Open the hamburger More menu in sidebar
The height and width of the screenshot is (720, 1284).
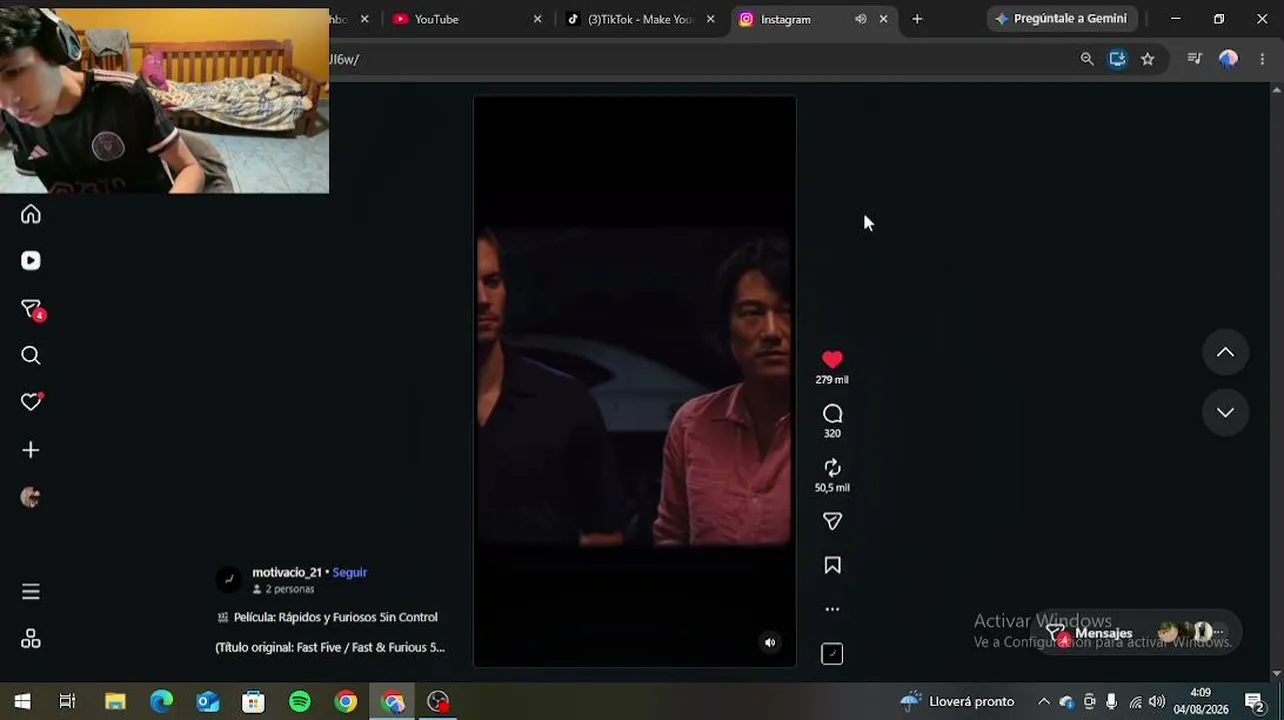tap(31, 592)
